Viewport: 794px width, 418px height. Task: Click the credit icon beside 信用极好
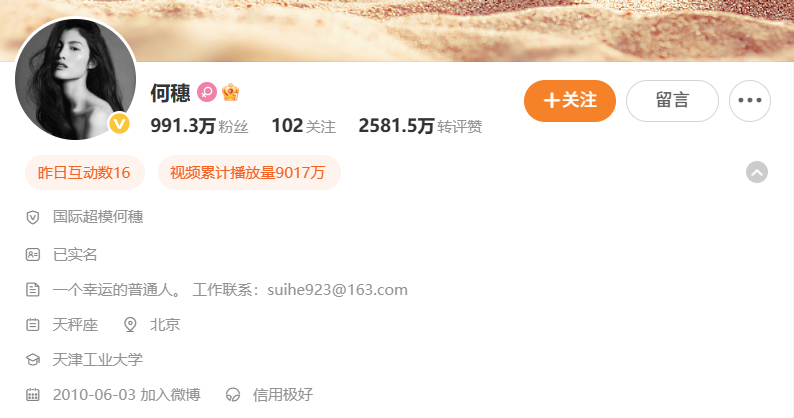[x=233, y=395]
